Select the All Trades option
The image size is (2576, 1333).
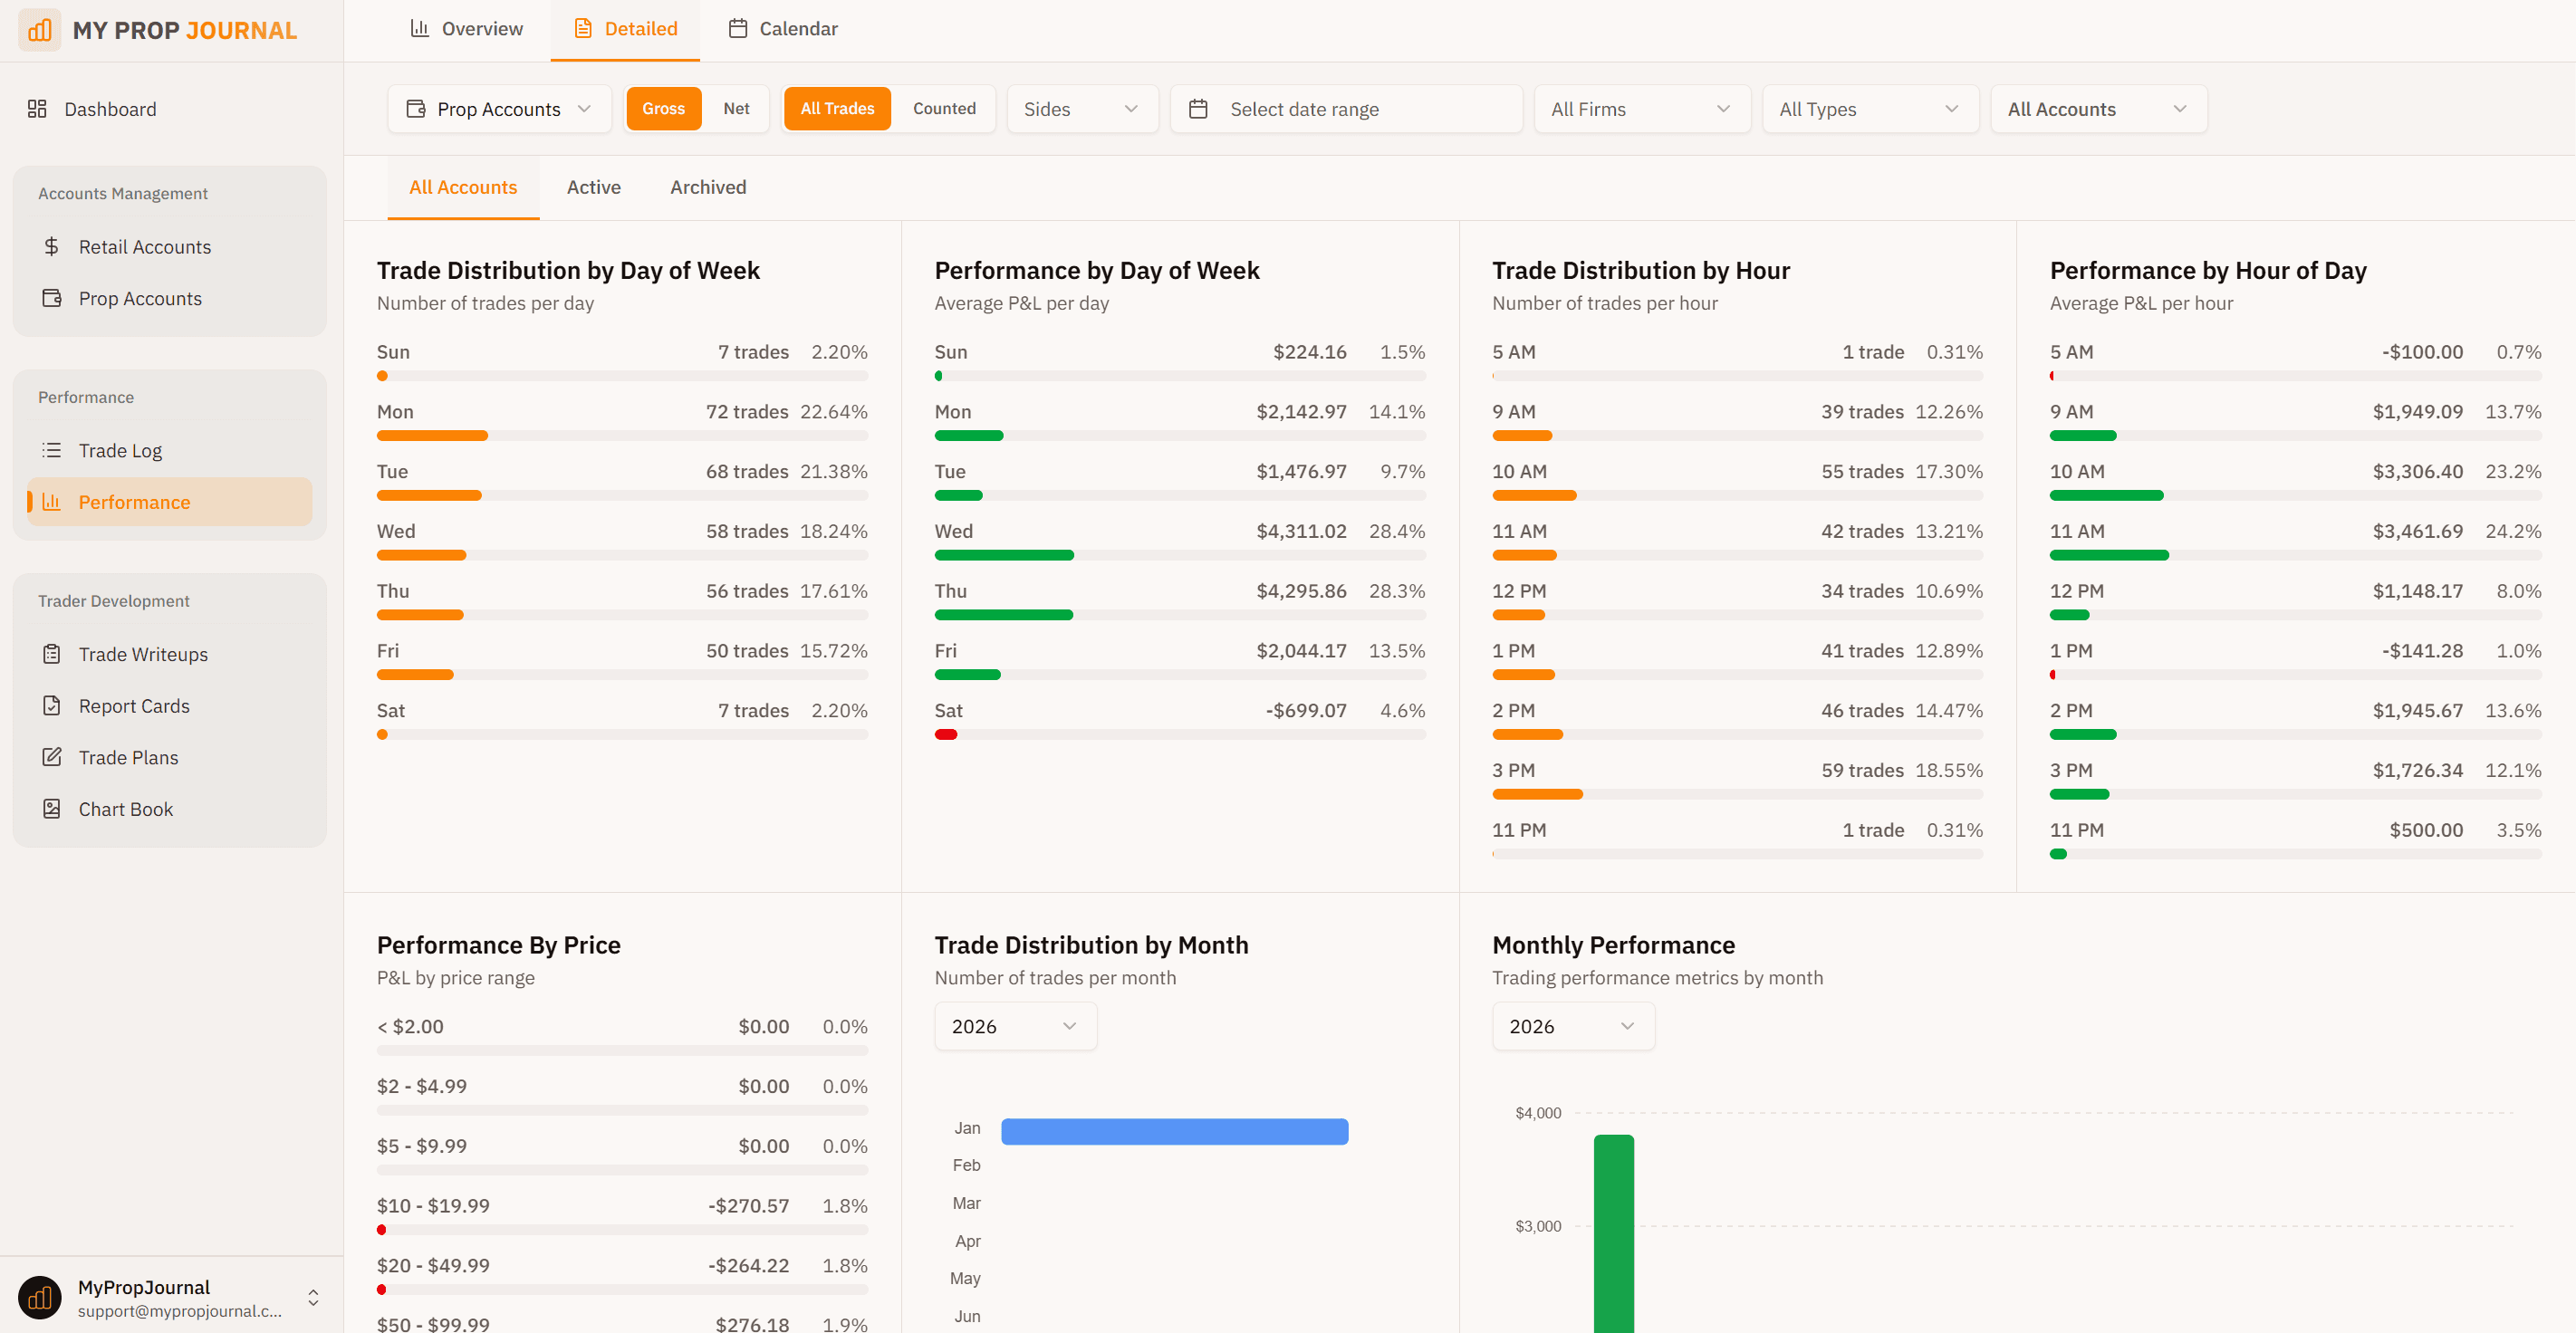click(837, 109)
